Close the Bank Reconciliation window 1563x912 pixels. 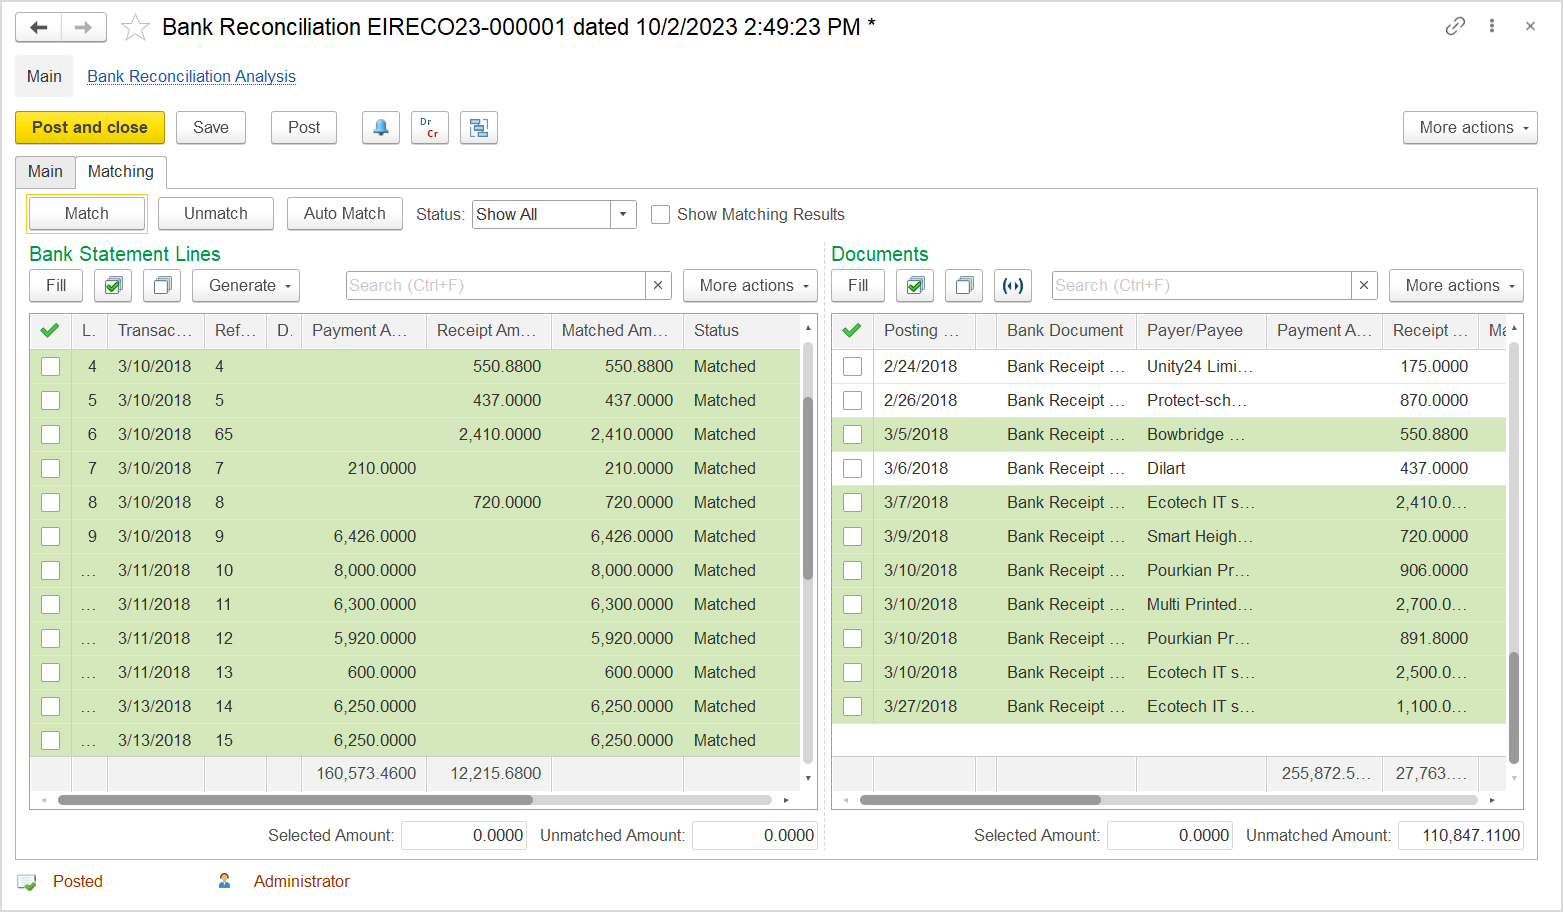coord(1530,26)
